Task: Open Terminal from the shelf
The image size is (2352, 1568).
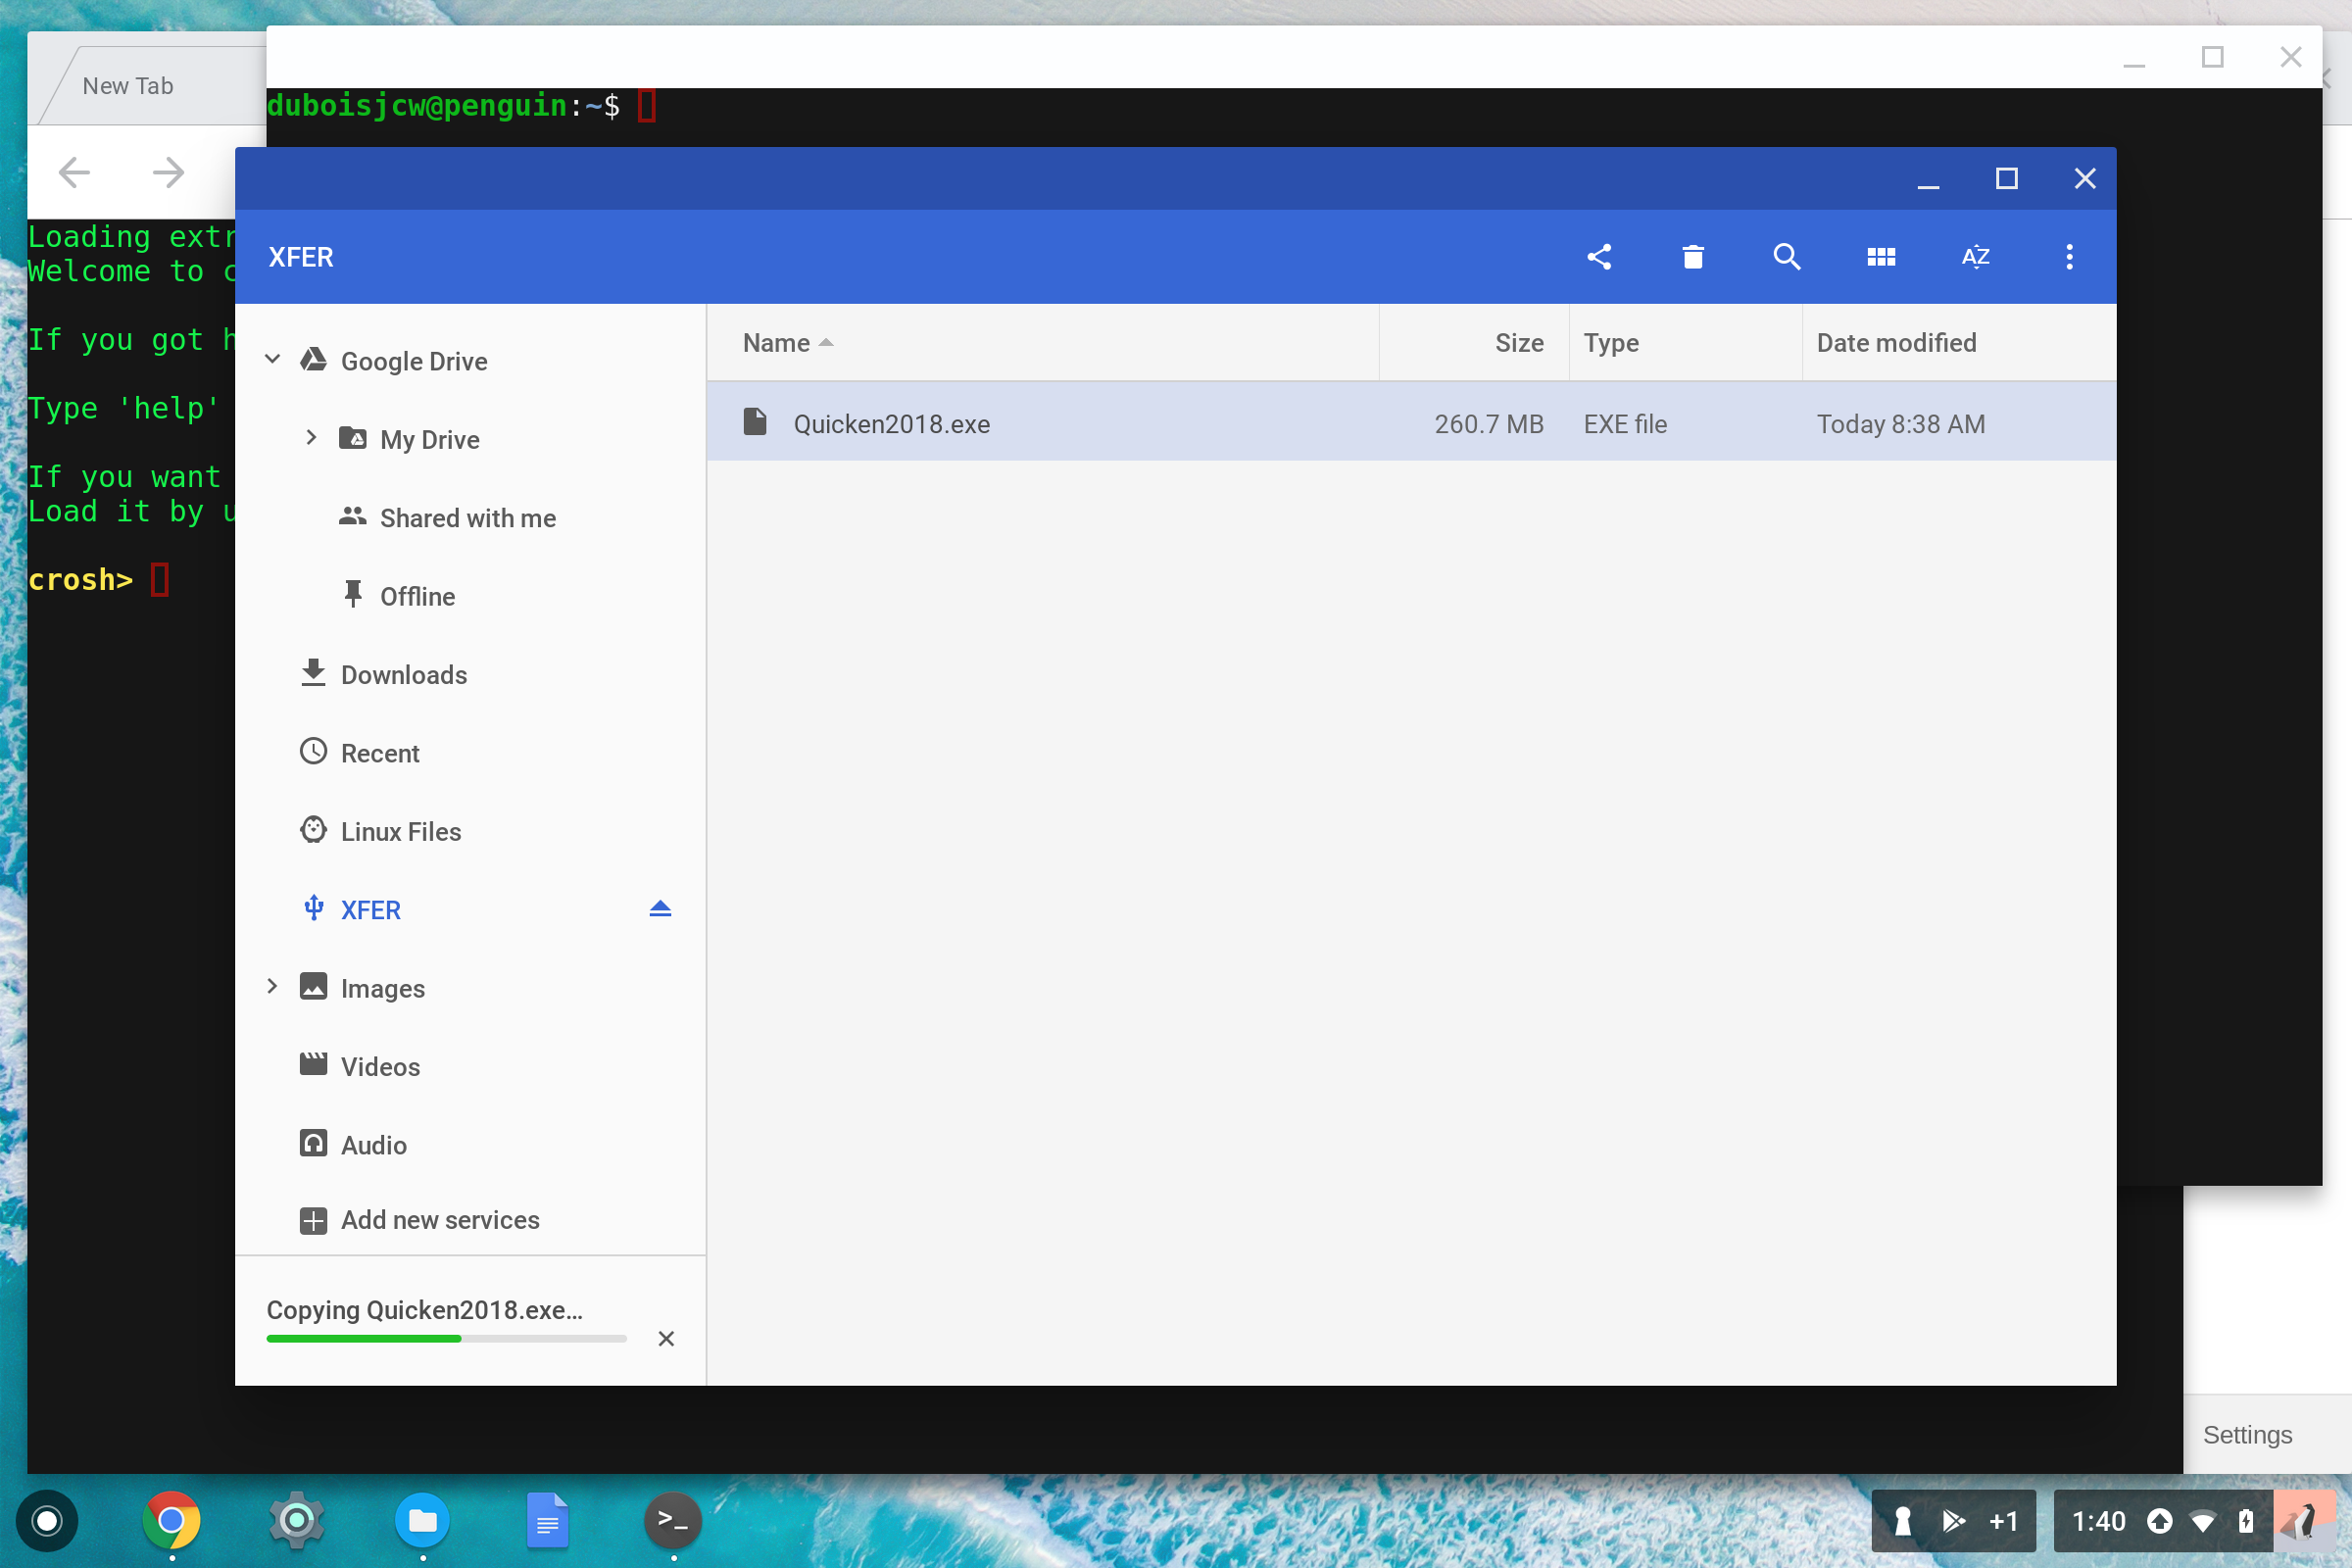Action: (673, 1521)
